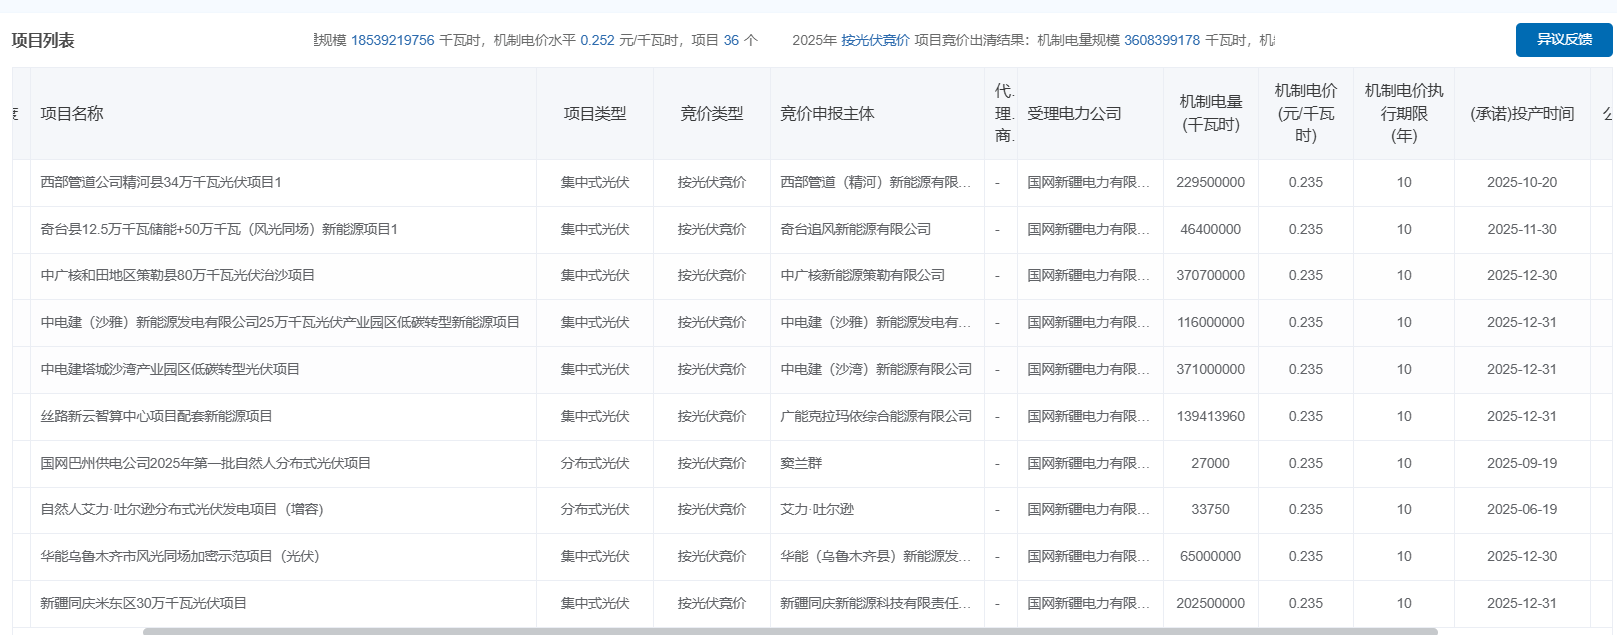The width and height of the screenshot is (1617, 635).
Task: Click the 奇台追风新能源有限公司 cell
Action: (855, 229)
